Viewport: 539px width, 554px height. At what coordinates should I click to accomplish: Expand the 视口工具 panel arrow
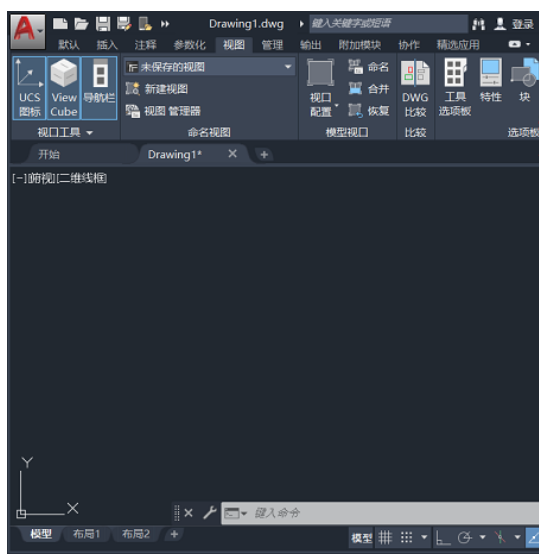[x=90, y=133]
